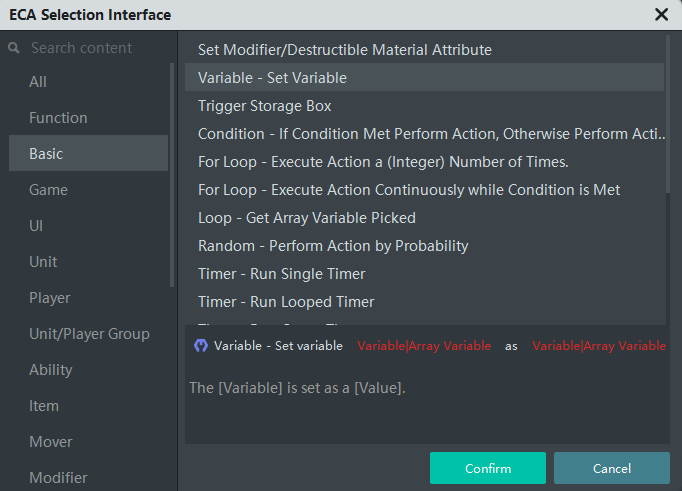Click the search magnifier icon
This screenshot has width=682, height=491.
click(x=14, y=48)
